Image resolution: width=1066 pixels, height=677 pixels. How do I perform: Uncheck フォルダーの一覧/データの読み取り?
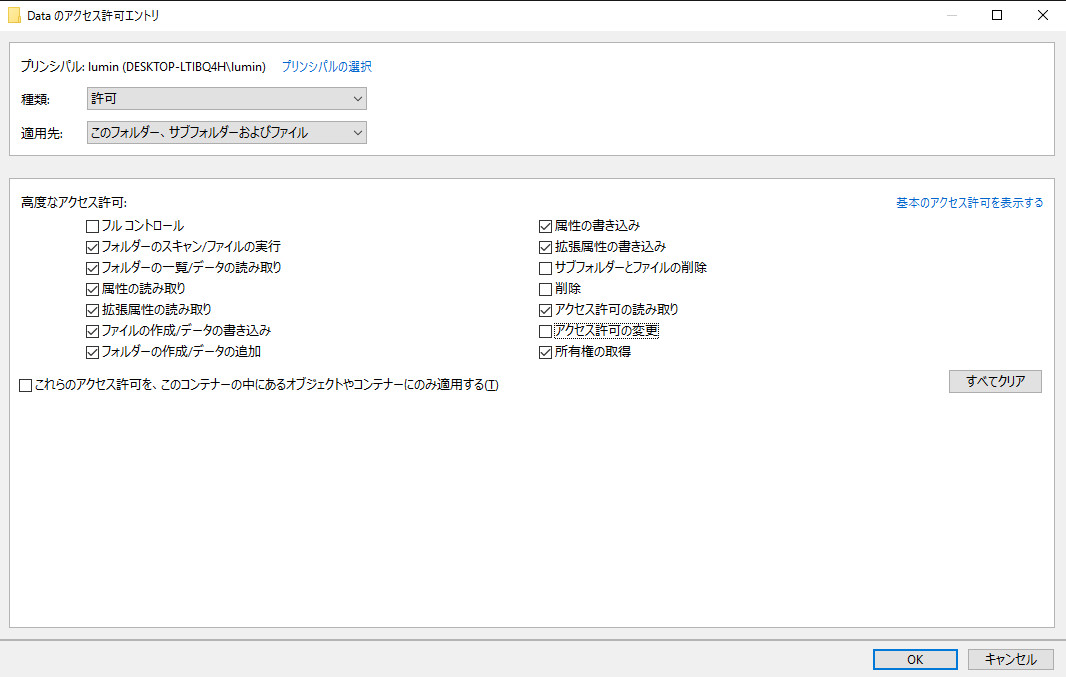92,268
